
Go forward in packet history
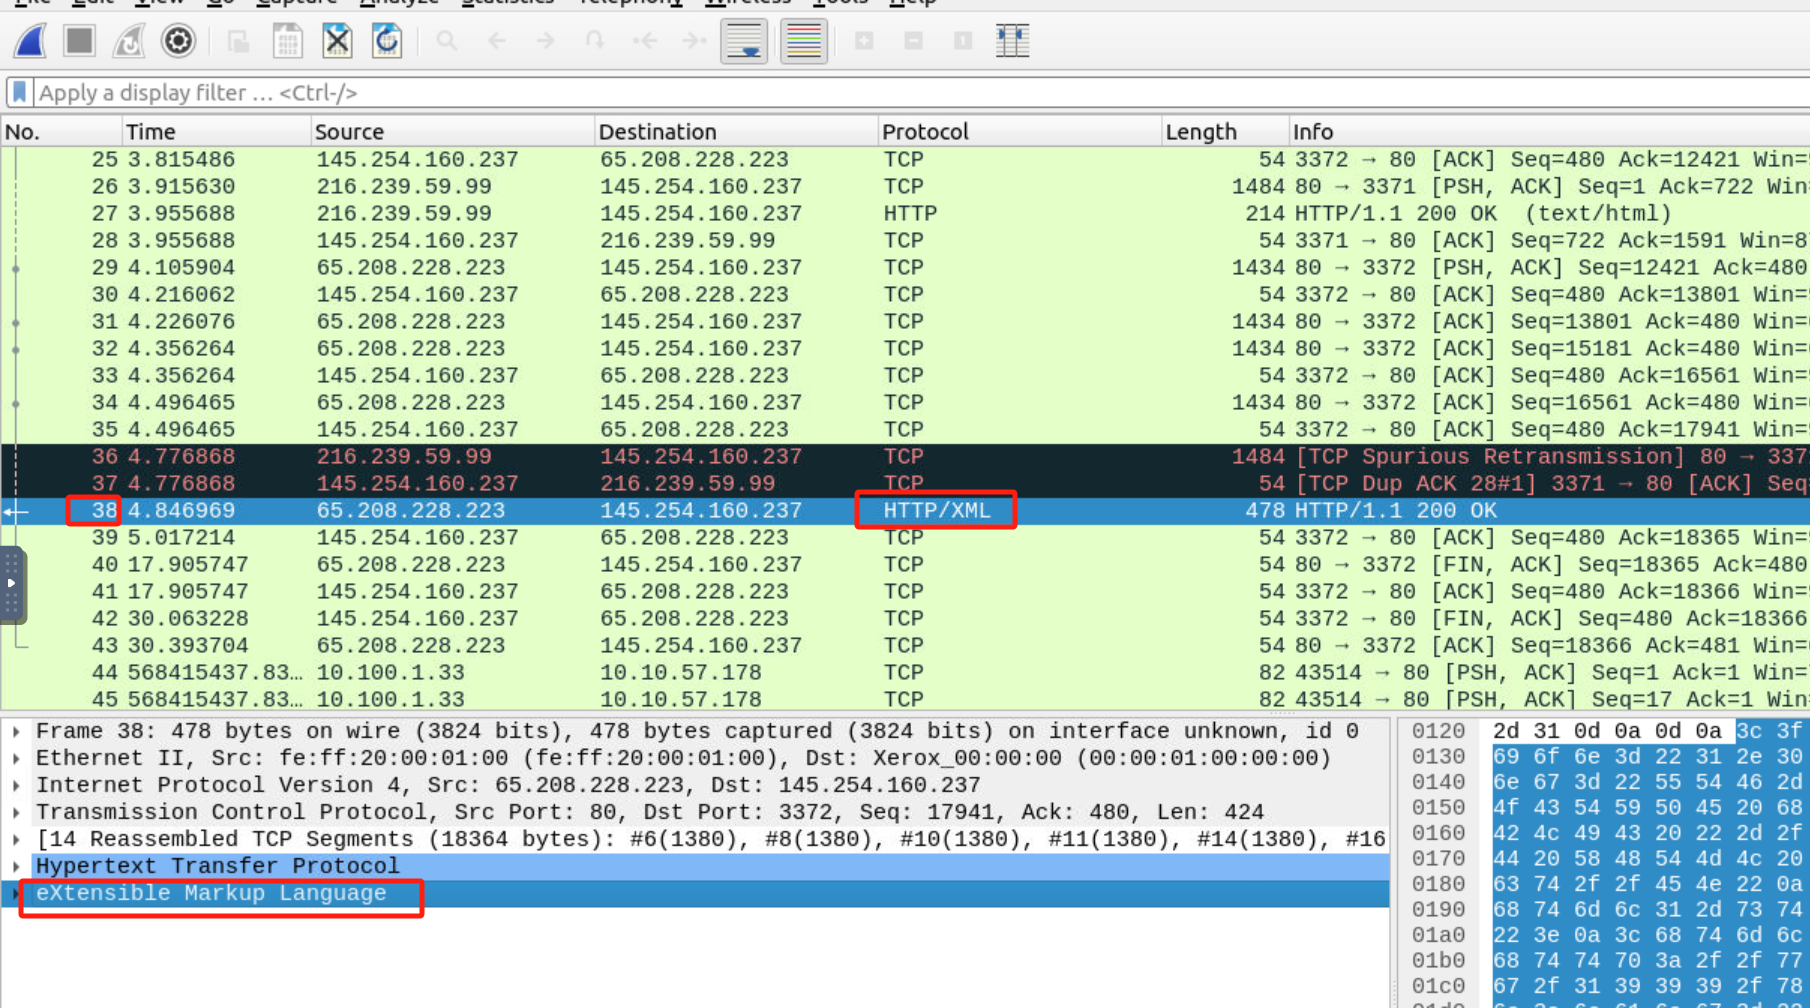pyautogui.click(x=546, y=41)
